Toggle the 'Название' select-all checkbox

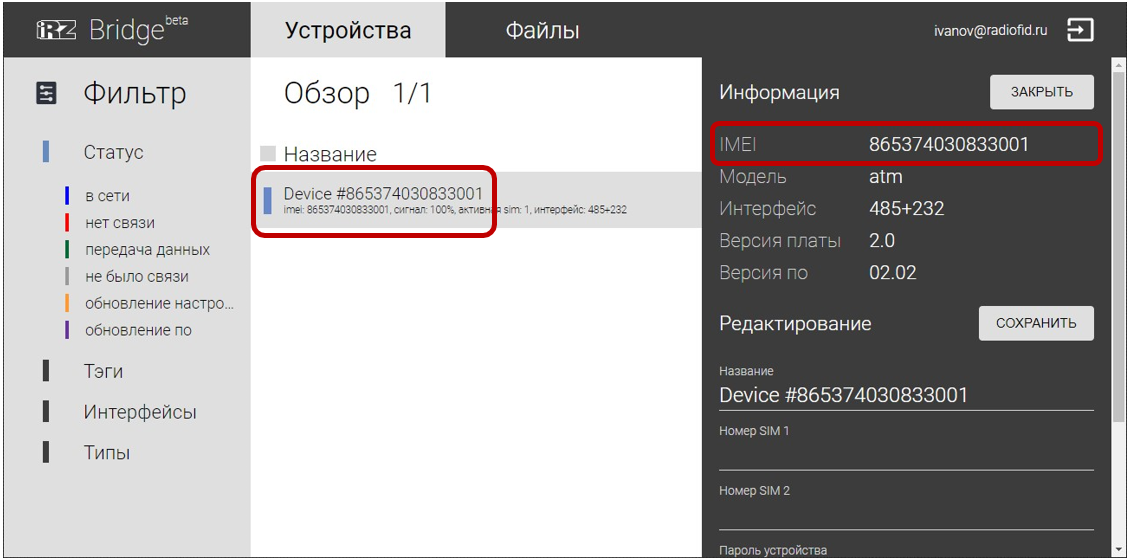click(x=268, y=154)
